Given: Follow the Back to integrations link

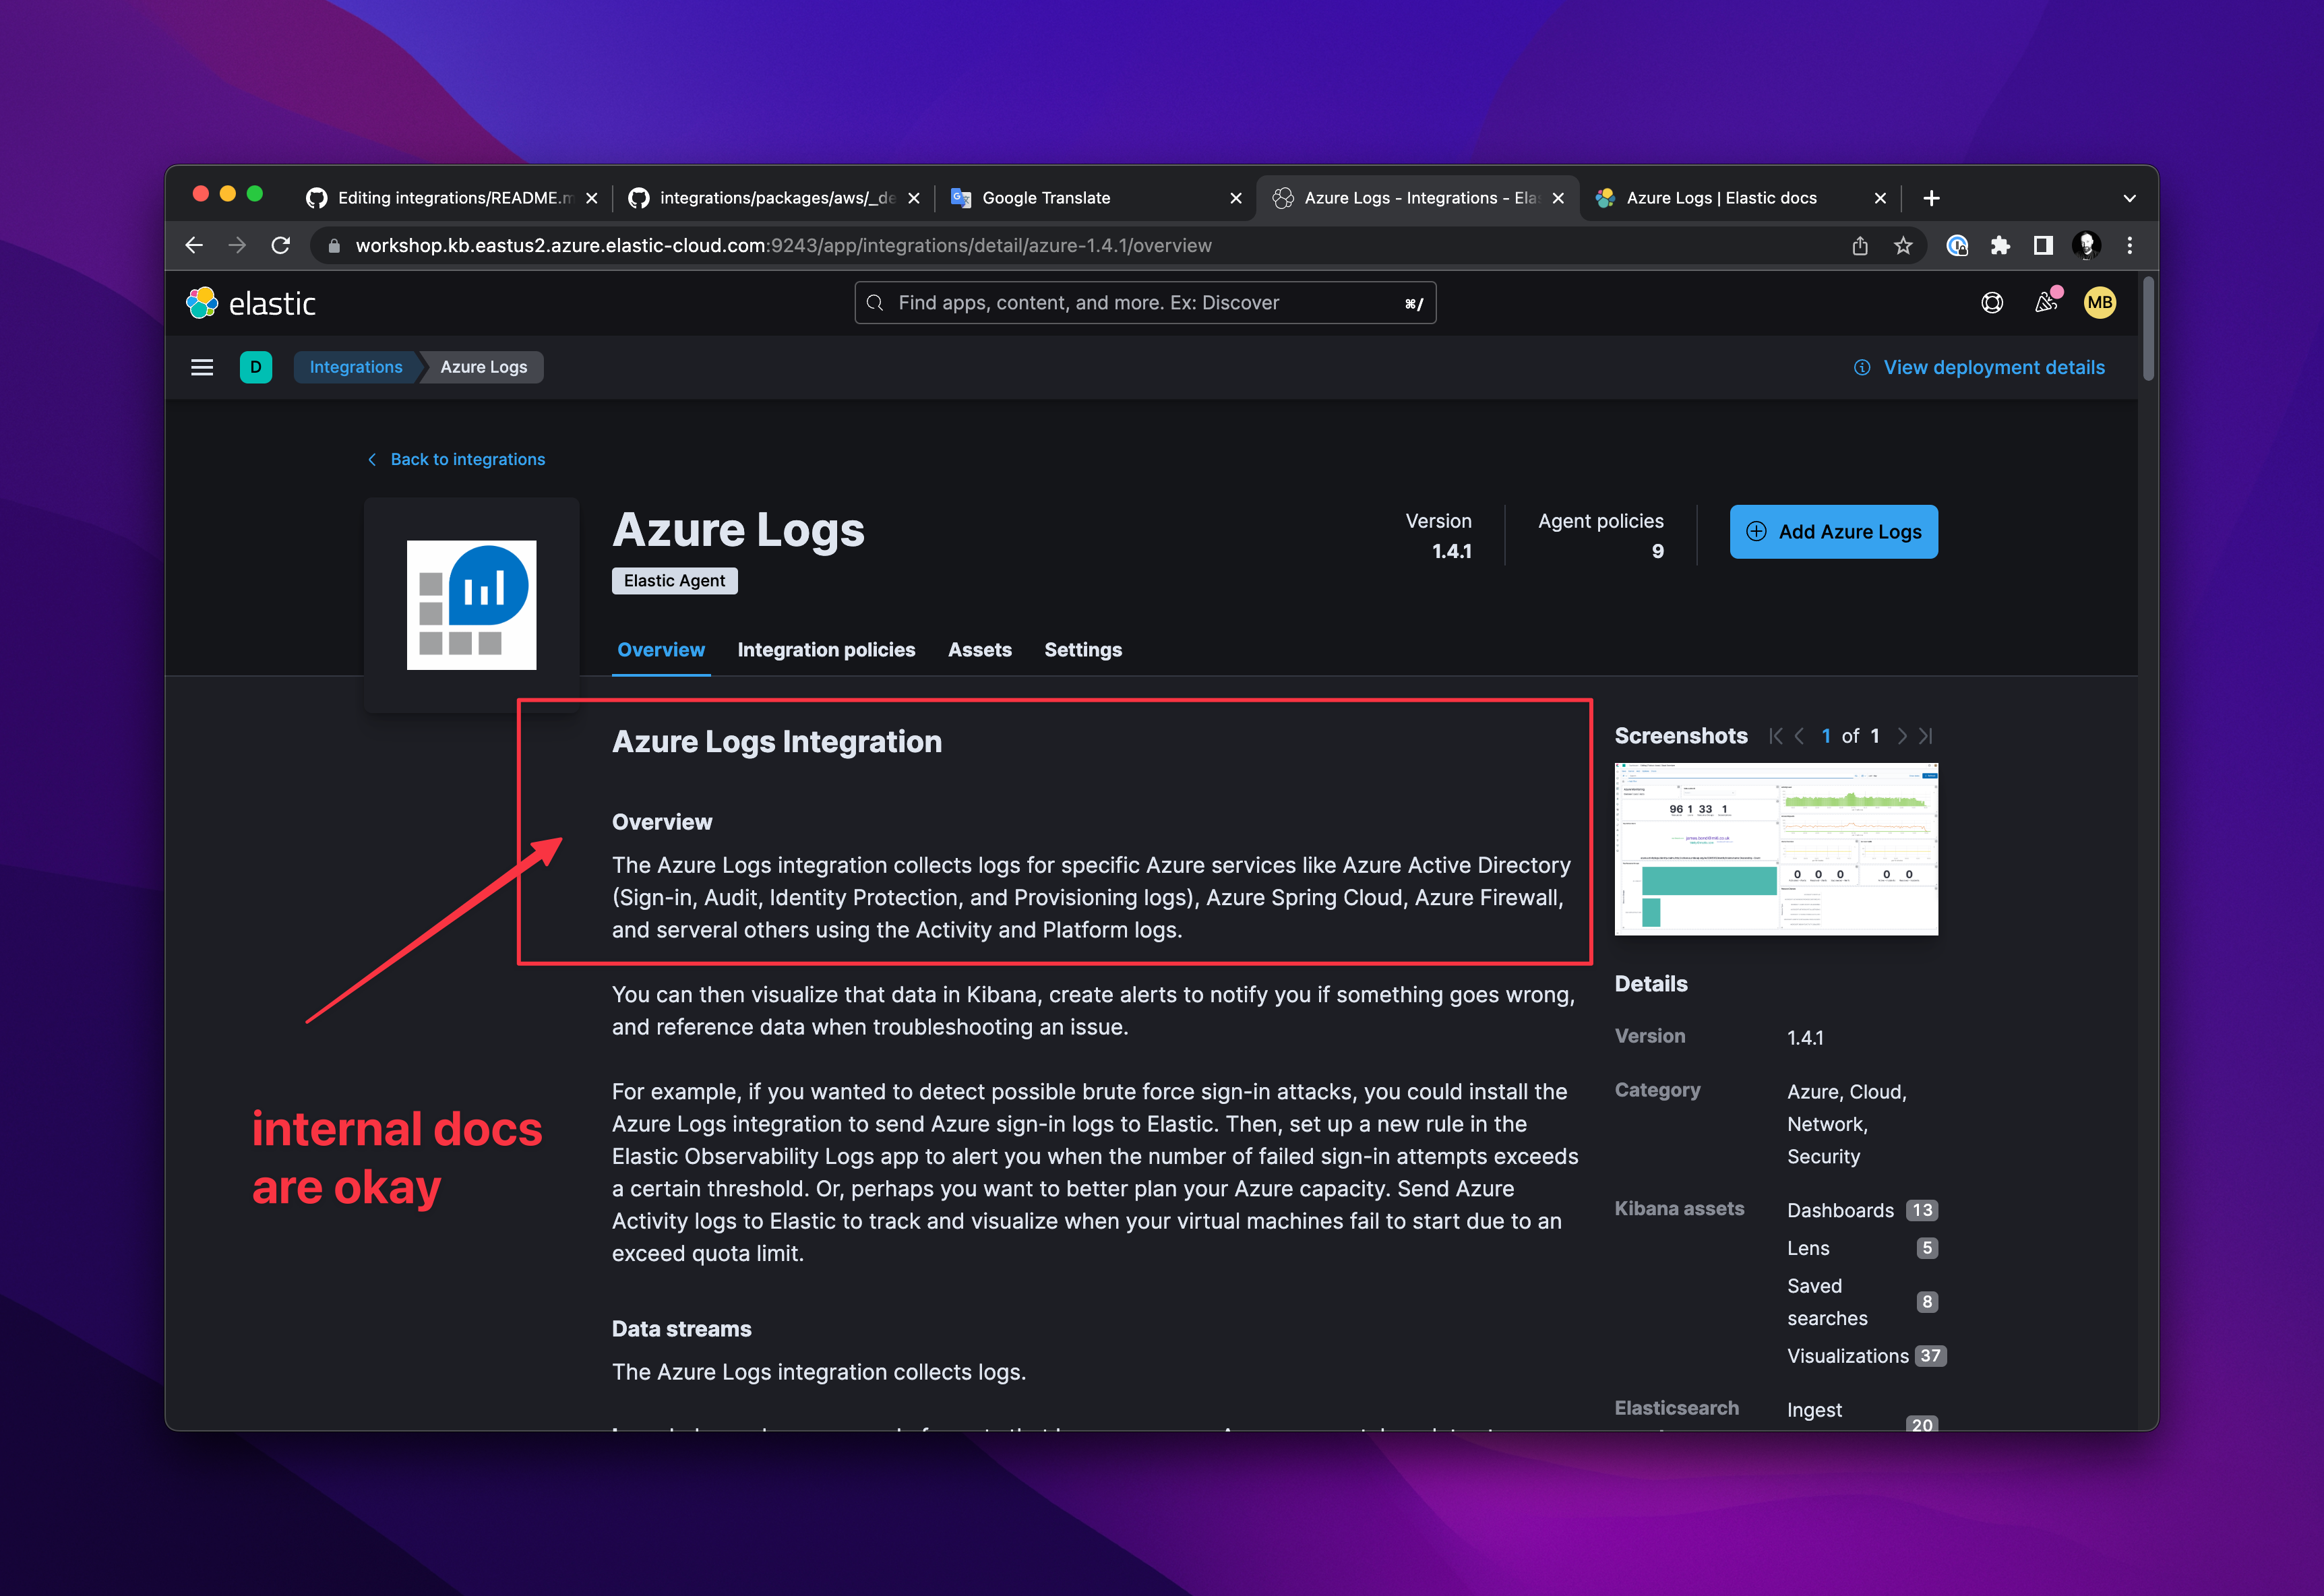Looking at the screenshot, I should point(467,459).
